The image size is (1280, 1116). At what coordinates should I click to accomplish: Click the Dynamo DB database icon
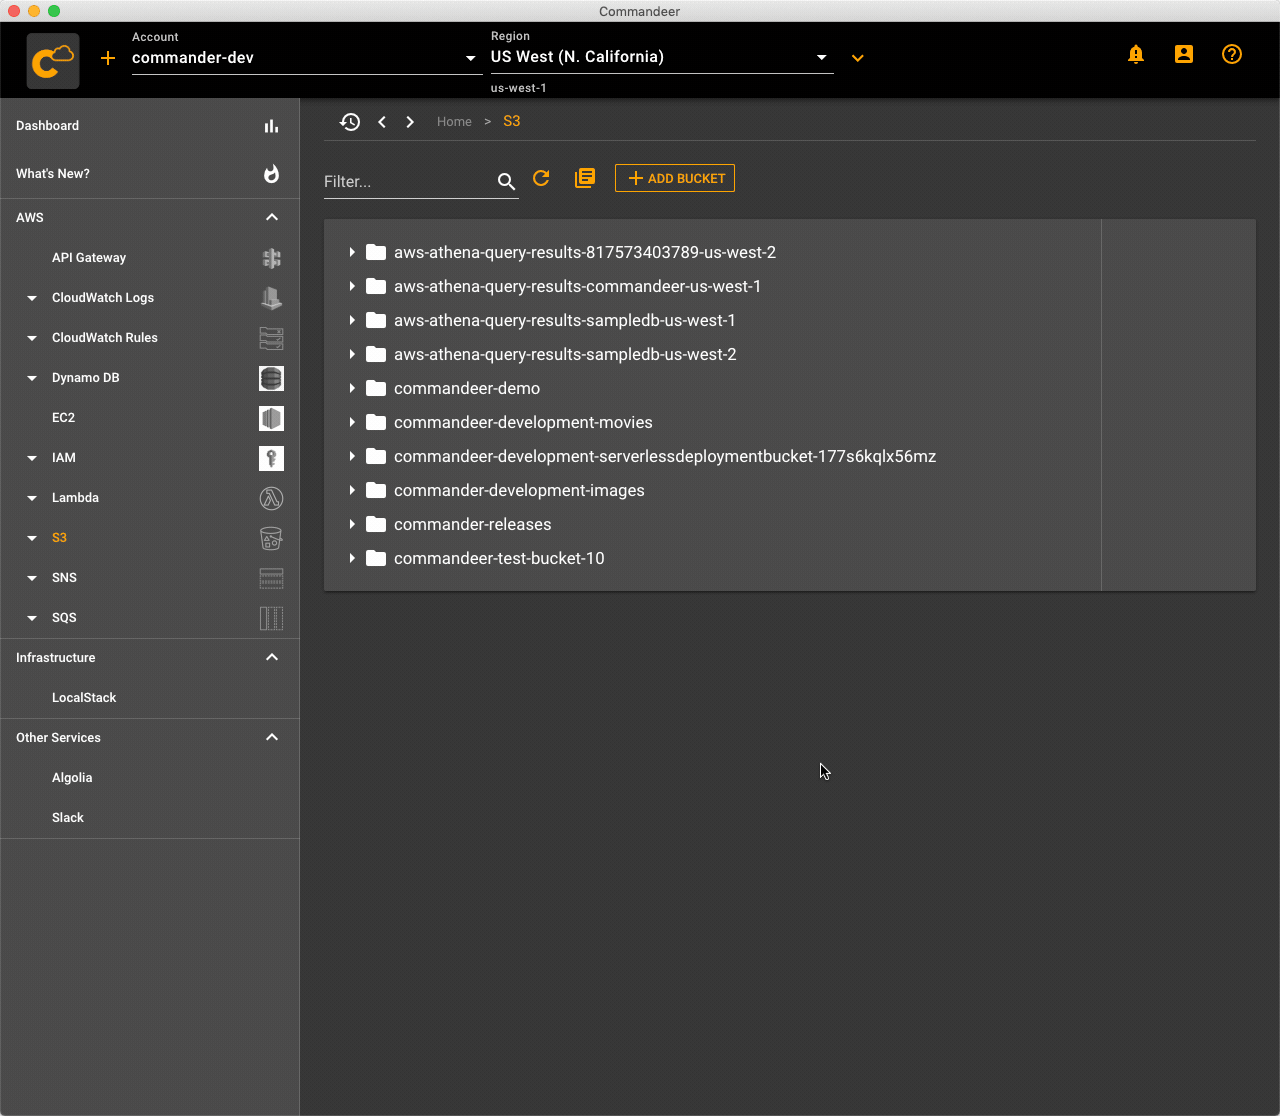click(x=271, y=378)
